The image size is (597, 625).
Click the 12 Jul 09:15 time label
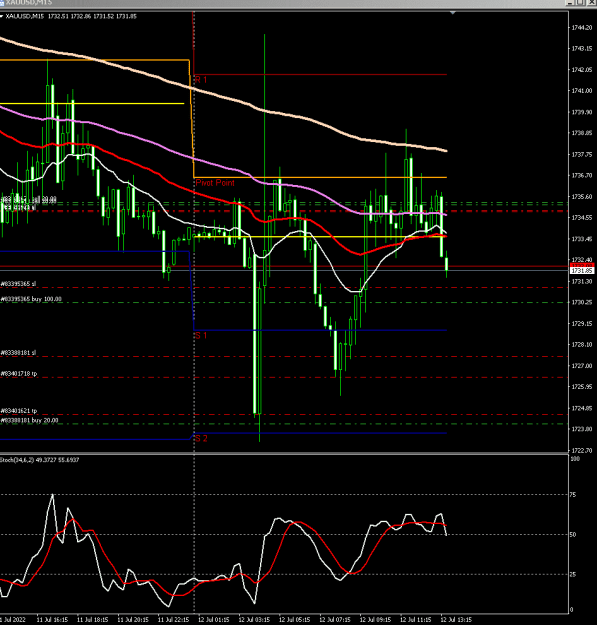coord(375,620)
